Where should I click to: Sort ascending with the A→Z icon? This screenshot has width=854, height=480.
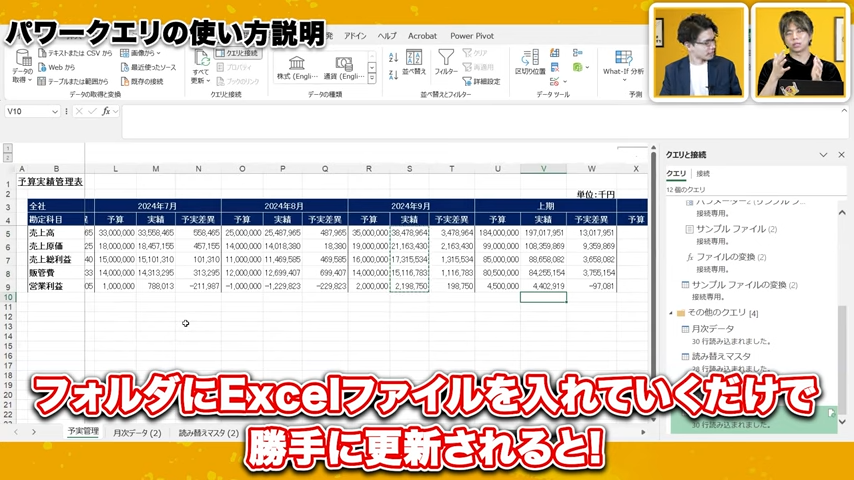pyautogui.click(x=394, y=57)
